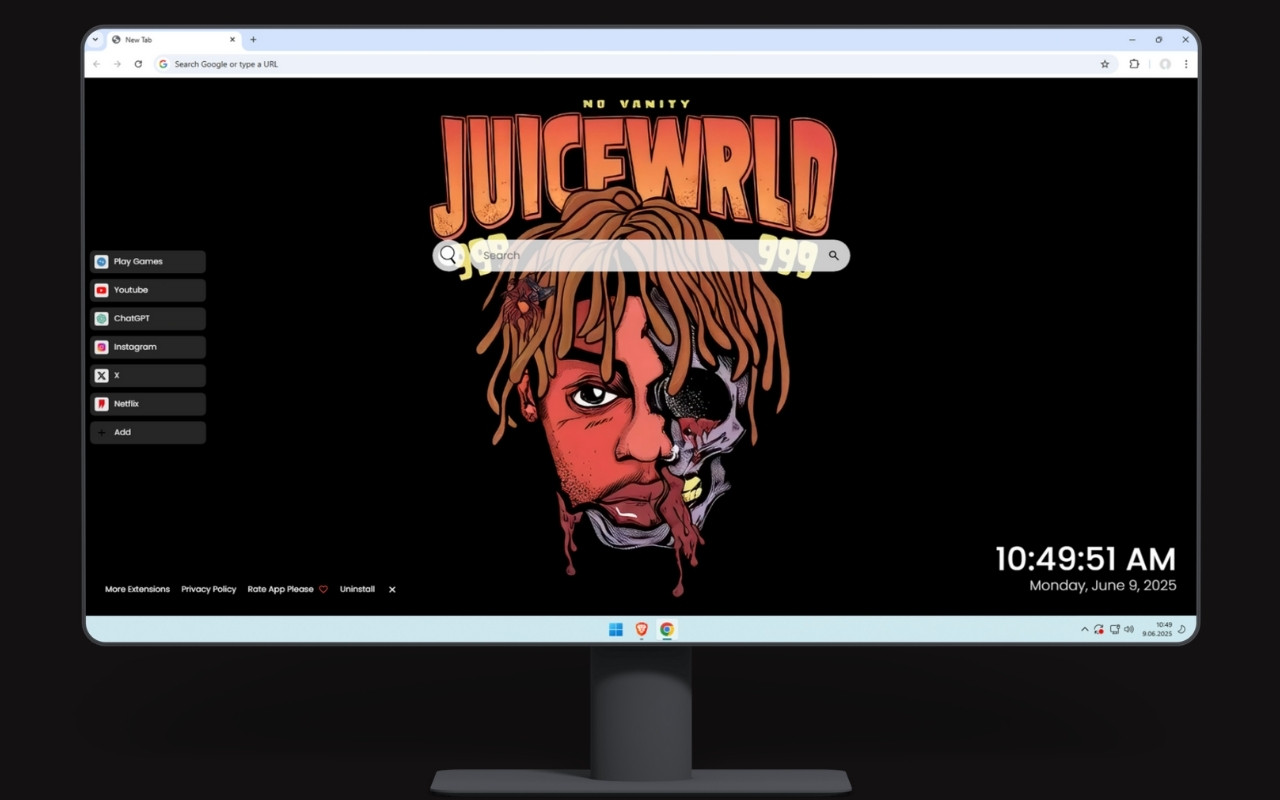
Task: Open the network display tray icon
Action: coord(1114,630)
